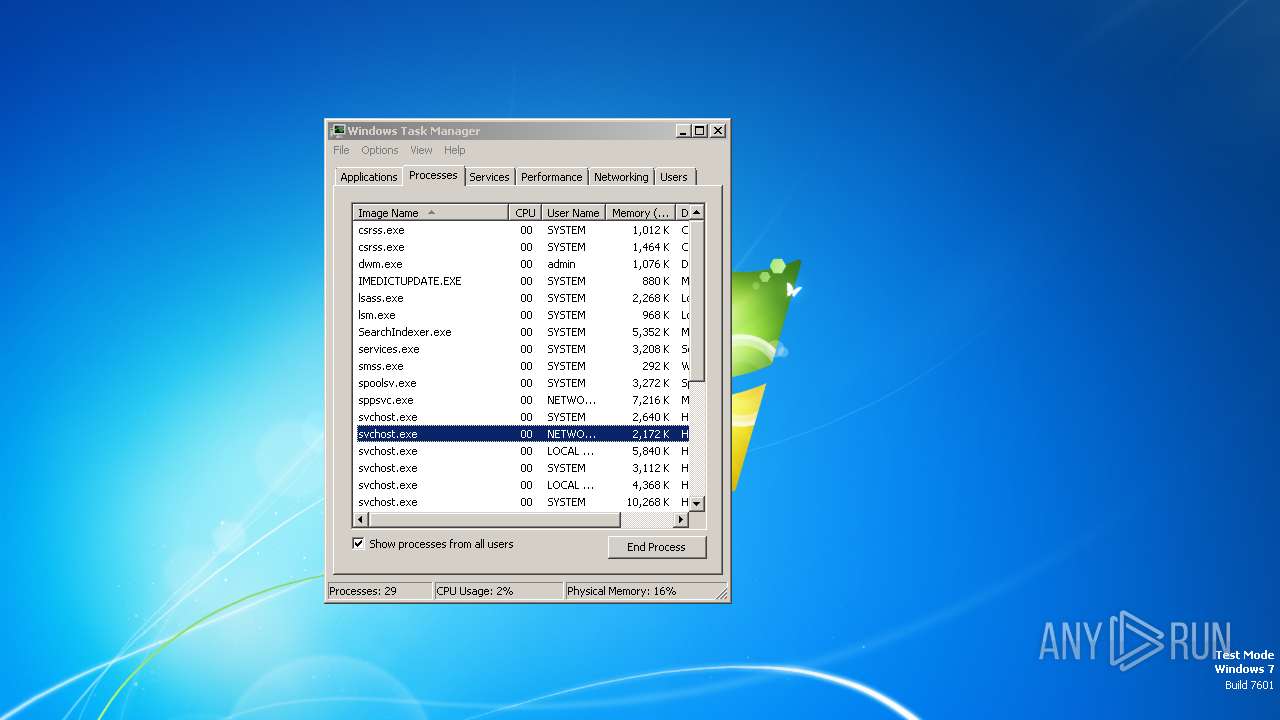Click the vertical scrollbar thumb
Image resolution: width=1280 pixels, height=720 pixels.
click(697, 300)
